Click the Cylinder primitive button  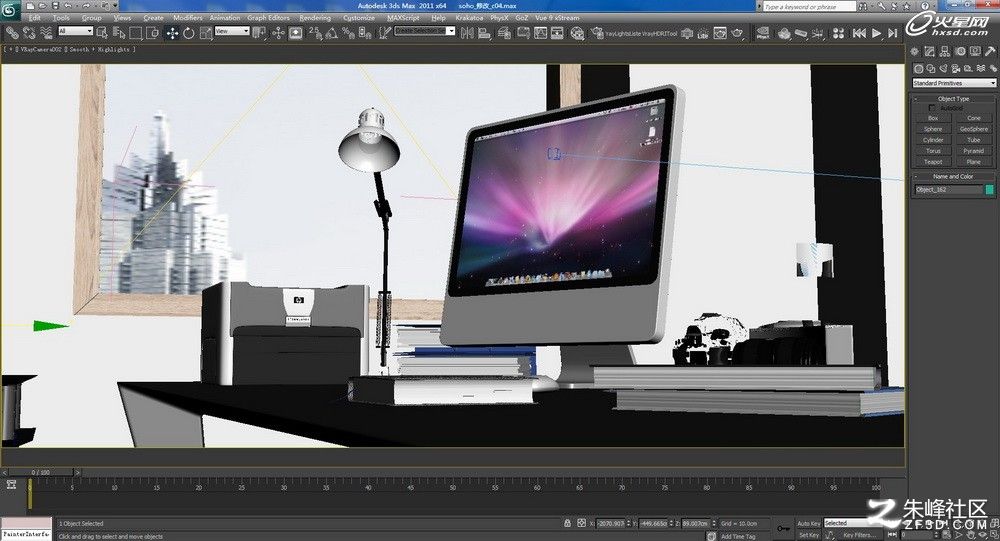click(933, 140)
